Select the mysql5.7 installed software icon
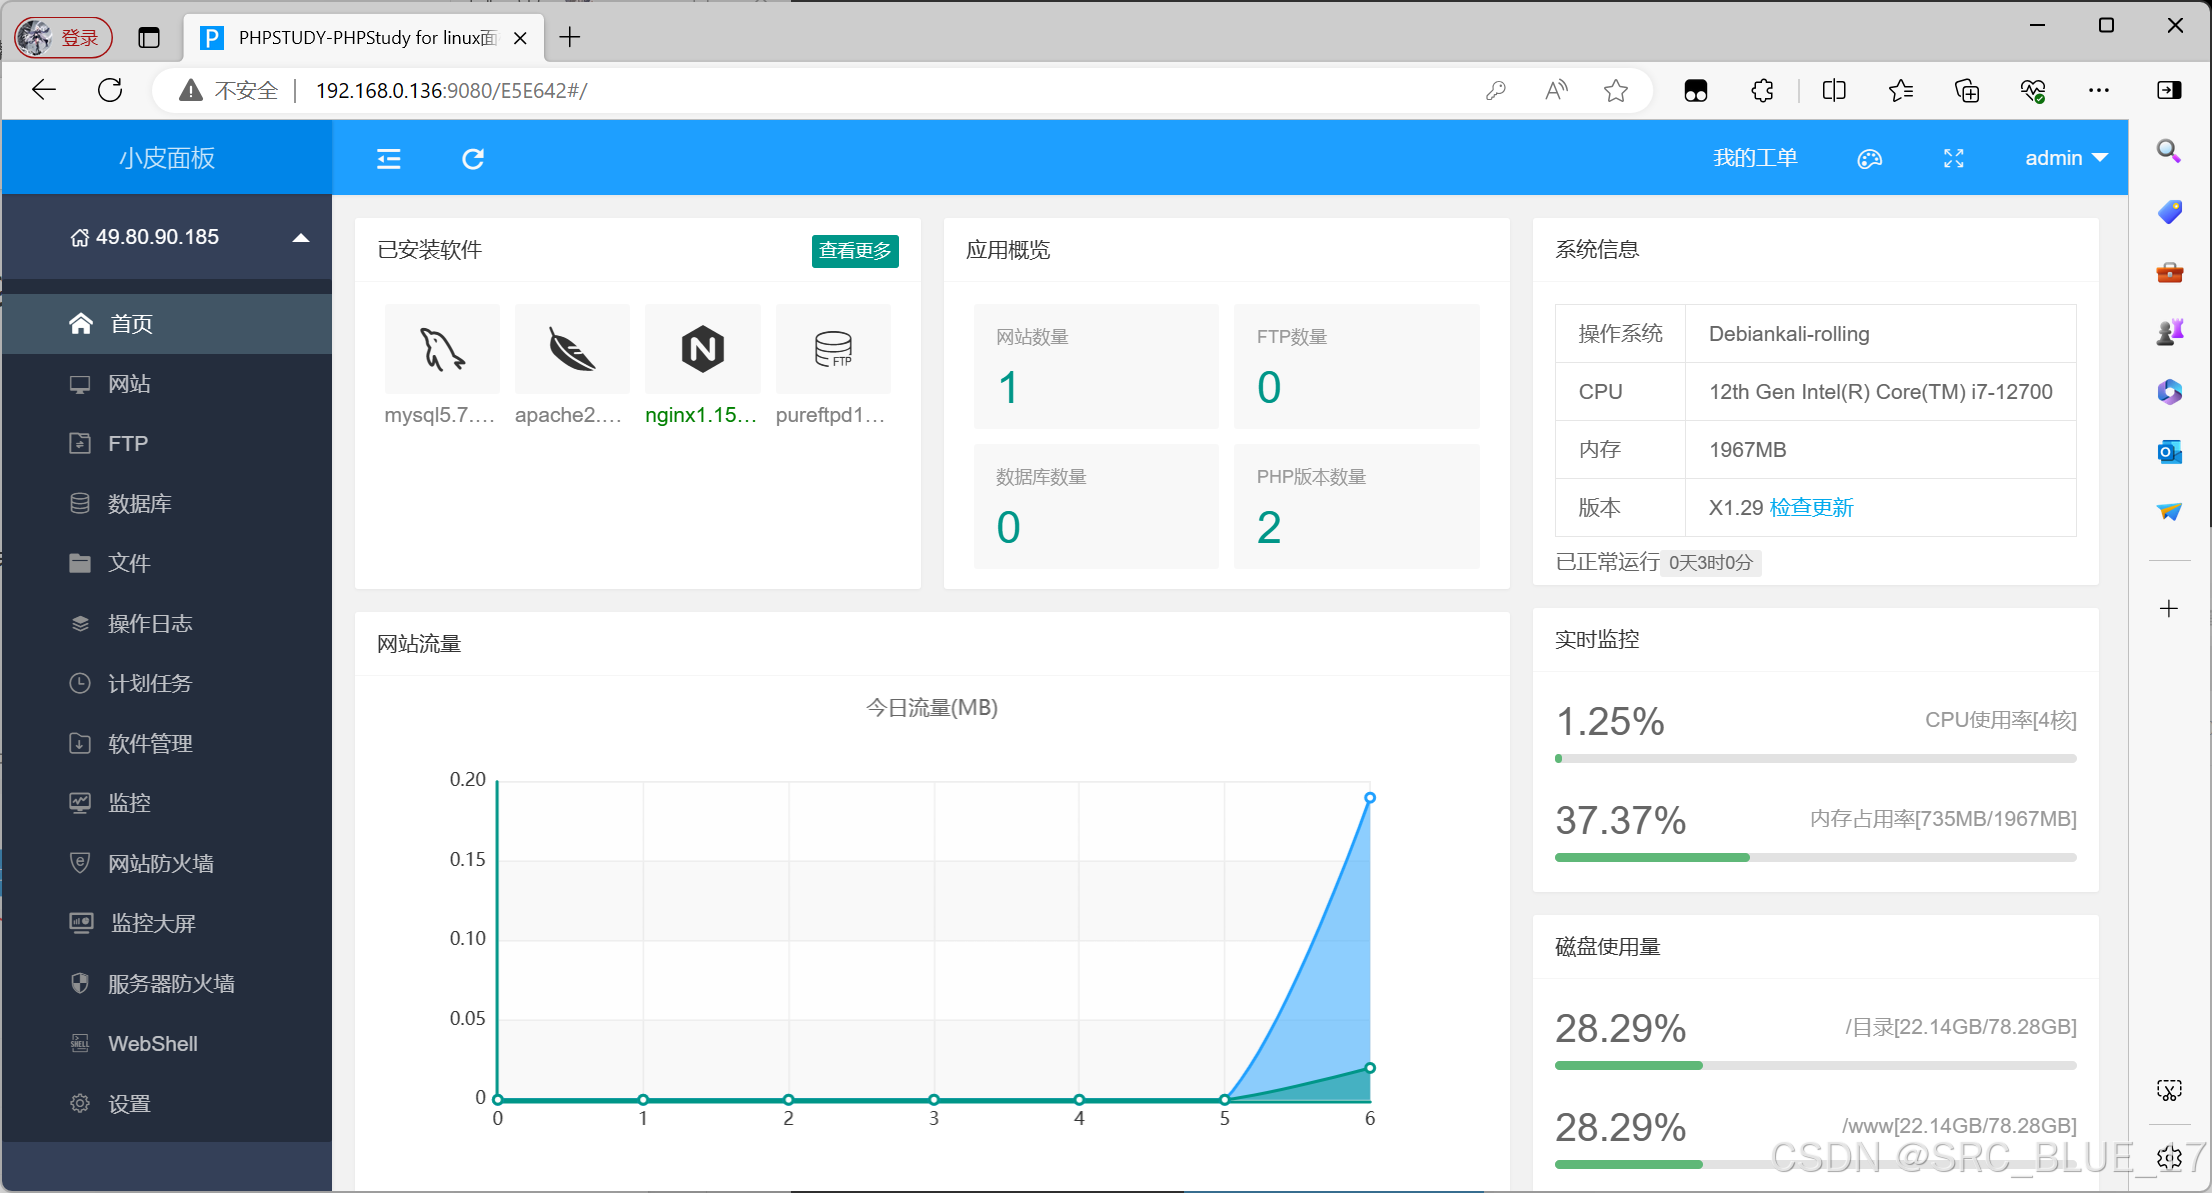The width and height of the screenshot is (2212, 1193). (441, 349)
